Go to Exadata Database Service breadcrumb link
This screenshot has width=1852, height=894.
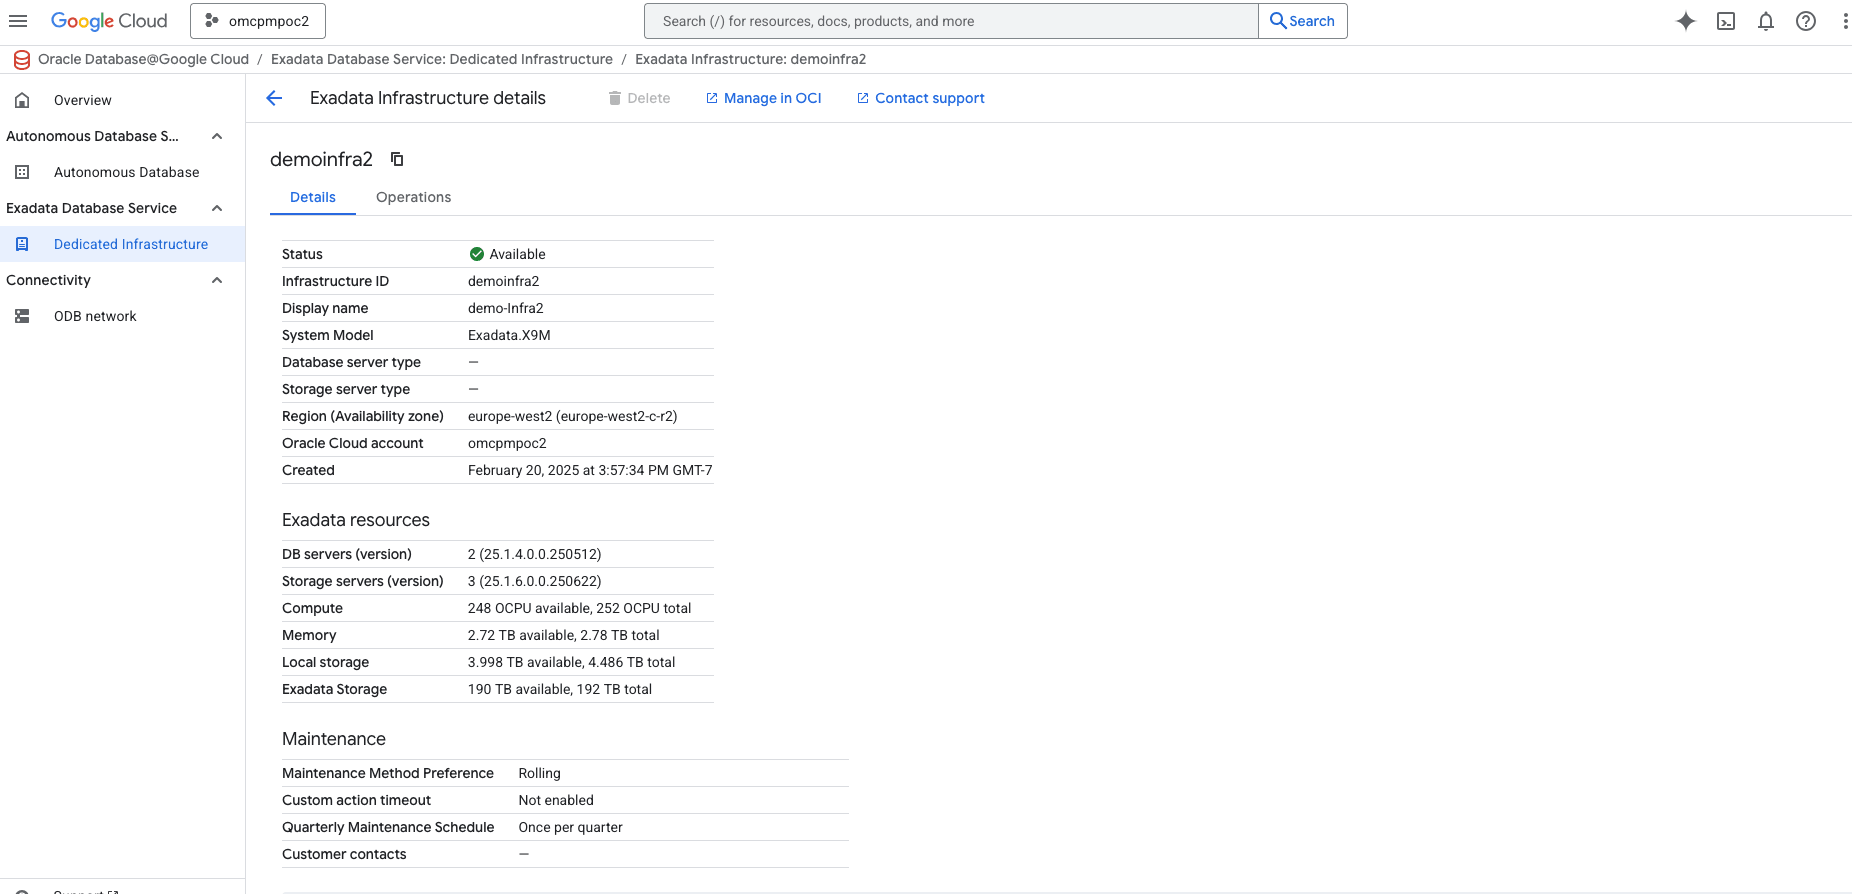(442, 59)
